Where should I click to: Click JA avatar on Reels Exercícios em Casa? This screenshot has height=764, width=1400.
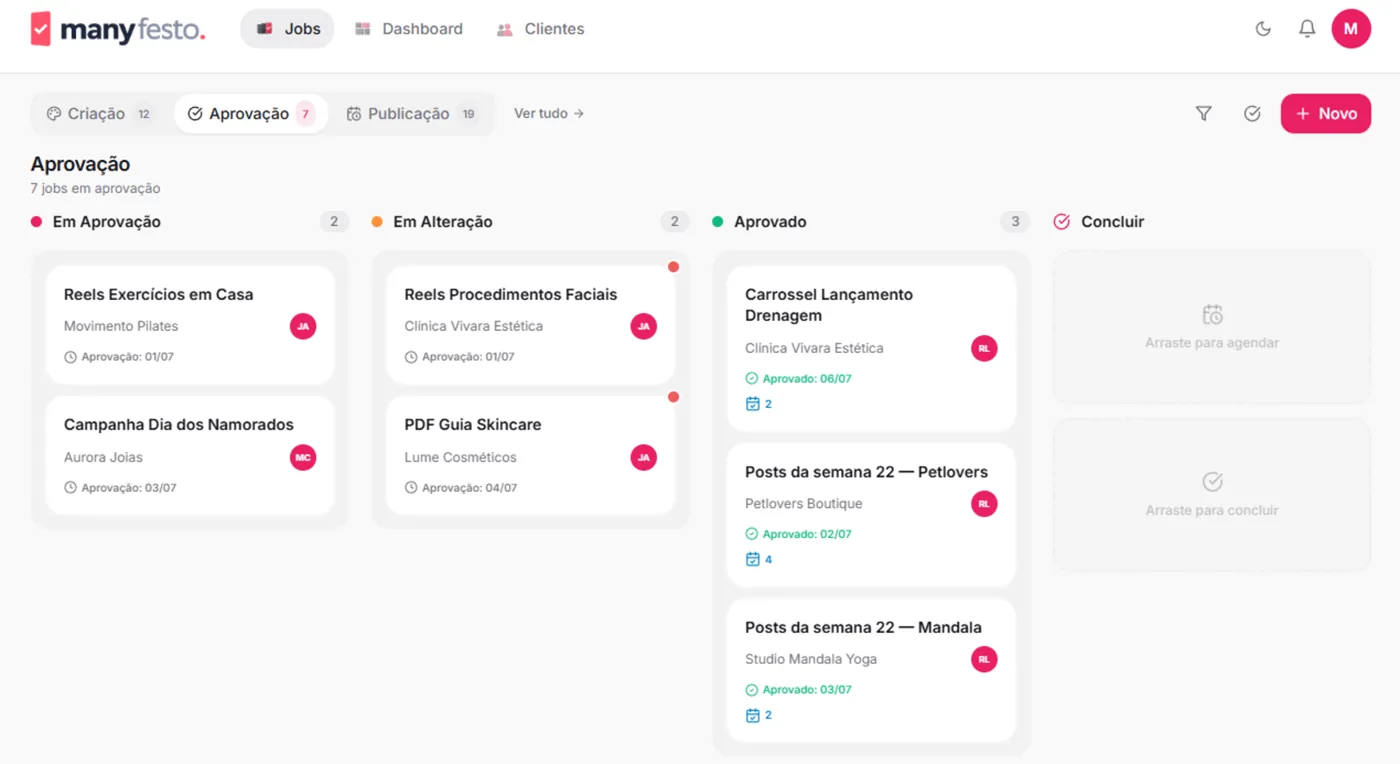303,326
